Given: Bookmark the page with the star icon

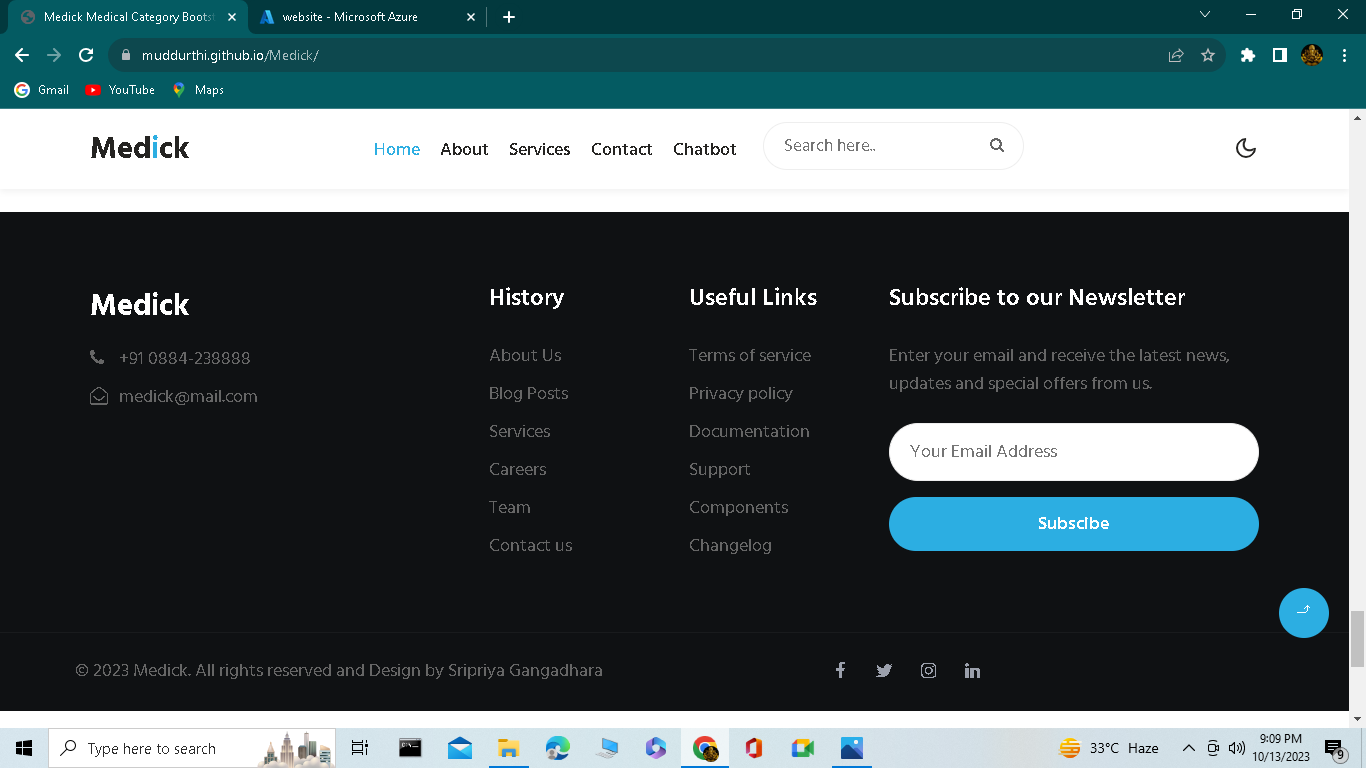Looking at the screenshot, I should coord(1209,55).
